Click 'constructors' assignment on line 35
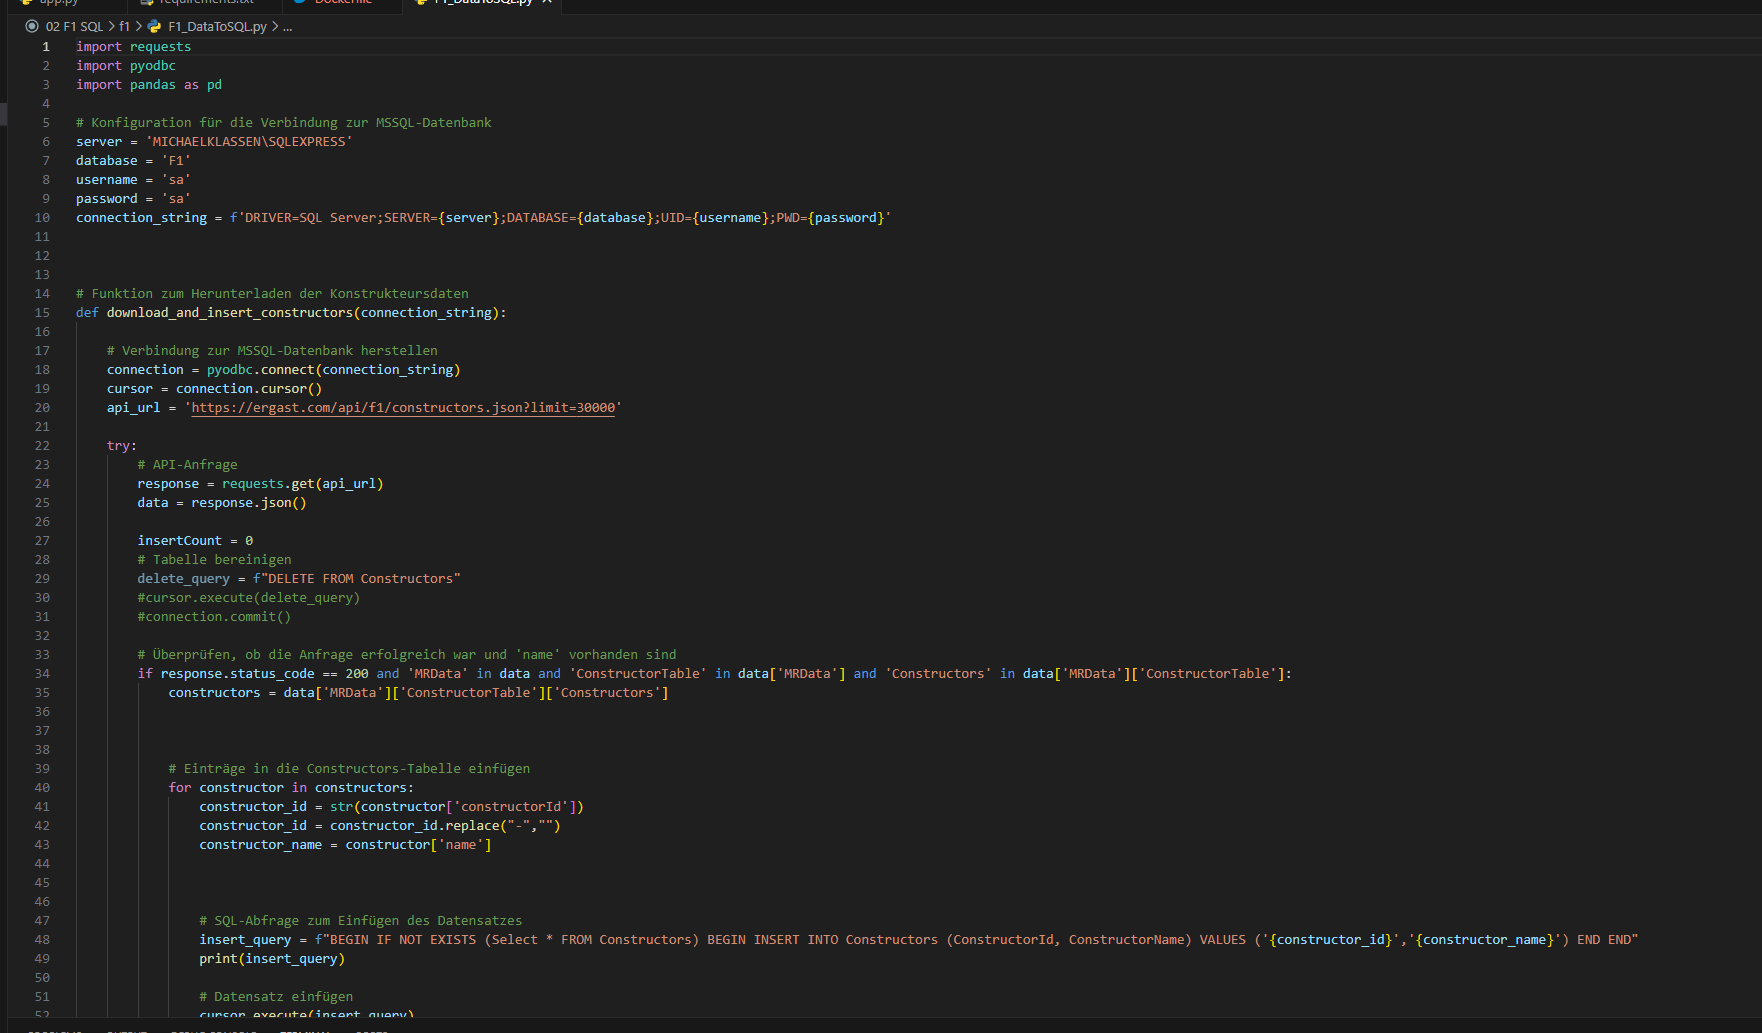The height and width of the screenshot is (1033, 1762). pyautogui.click(x=214, y=693)
